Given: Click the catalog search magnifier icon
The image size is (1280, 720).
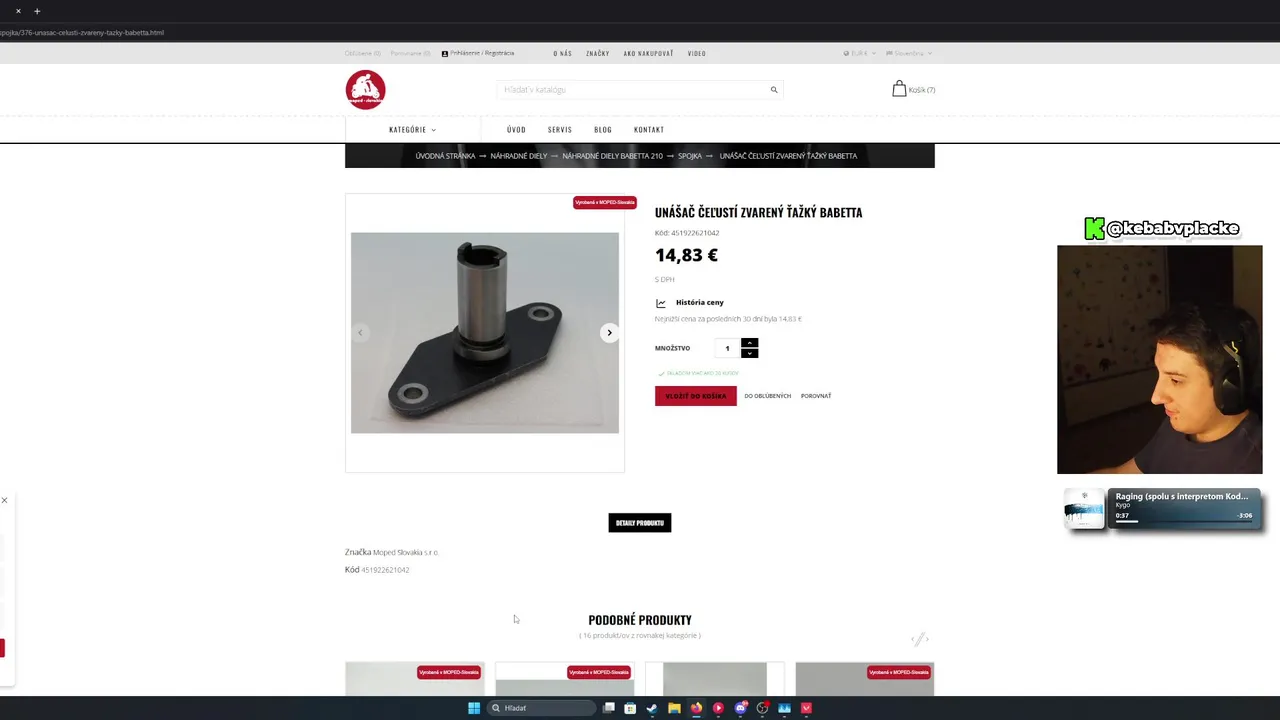Looking at the screenshot, I should click(774, 90).
